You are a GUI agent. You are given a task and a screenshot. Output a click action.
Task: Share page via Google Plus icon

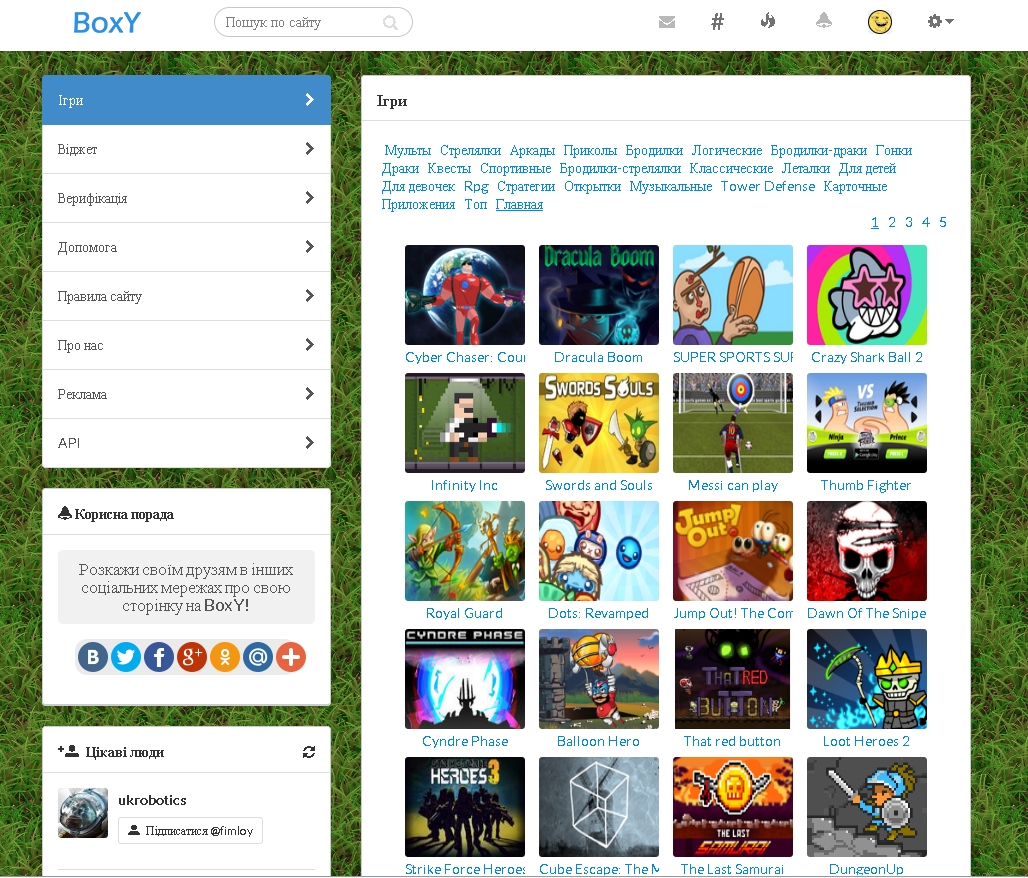pos(192,657)
